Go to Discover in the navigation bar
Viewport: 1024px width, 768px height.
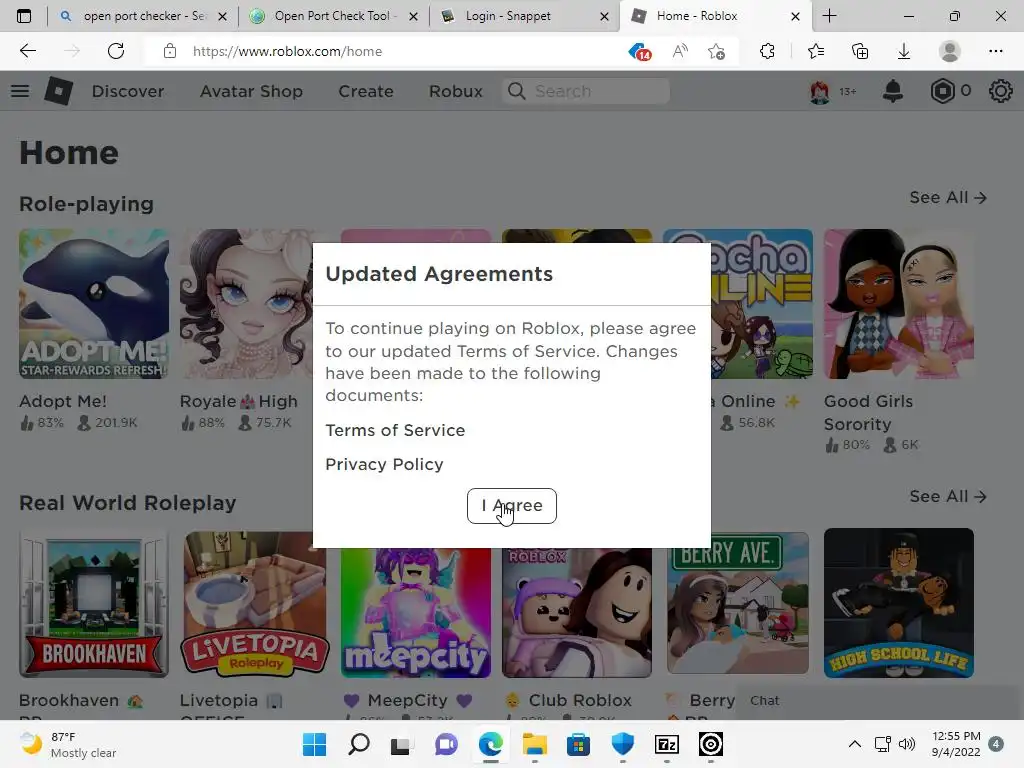[x=128, y=91]
